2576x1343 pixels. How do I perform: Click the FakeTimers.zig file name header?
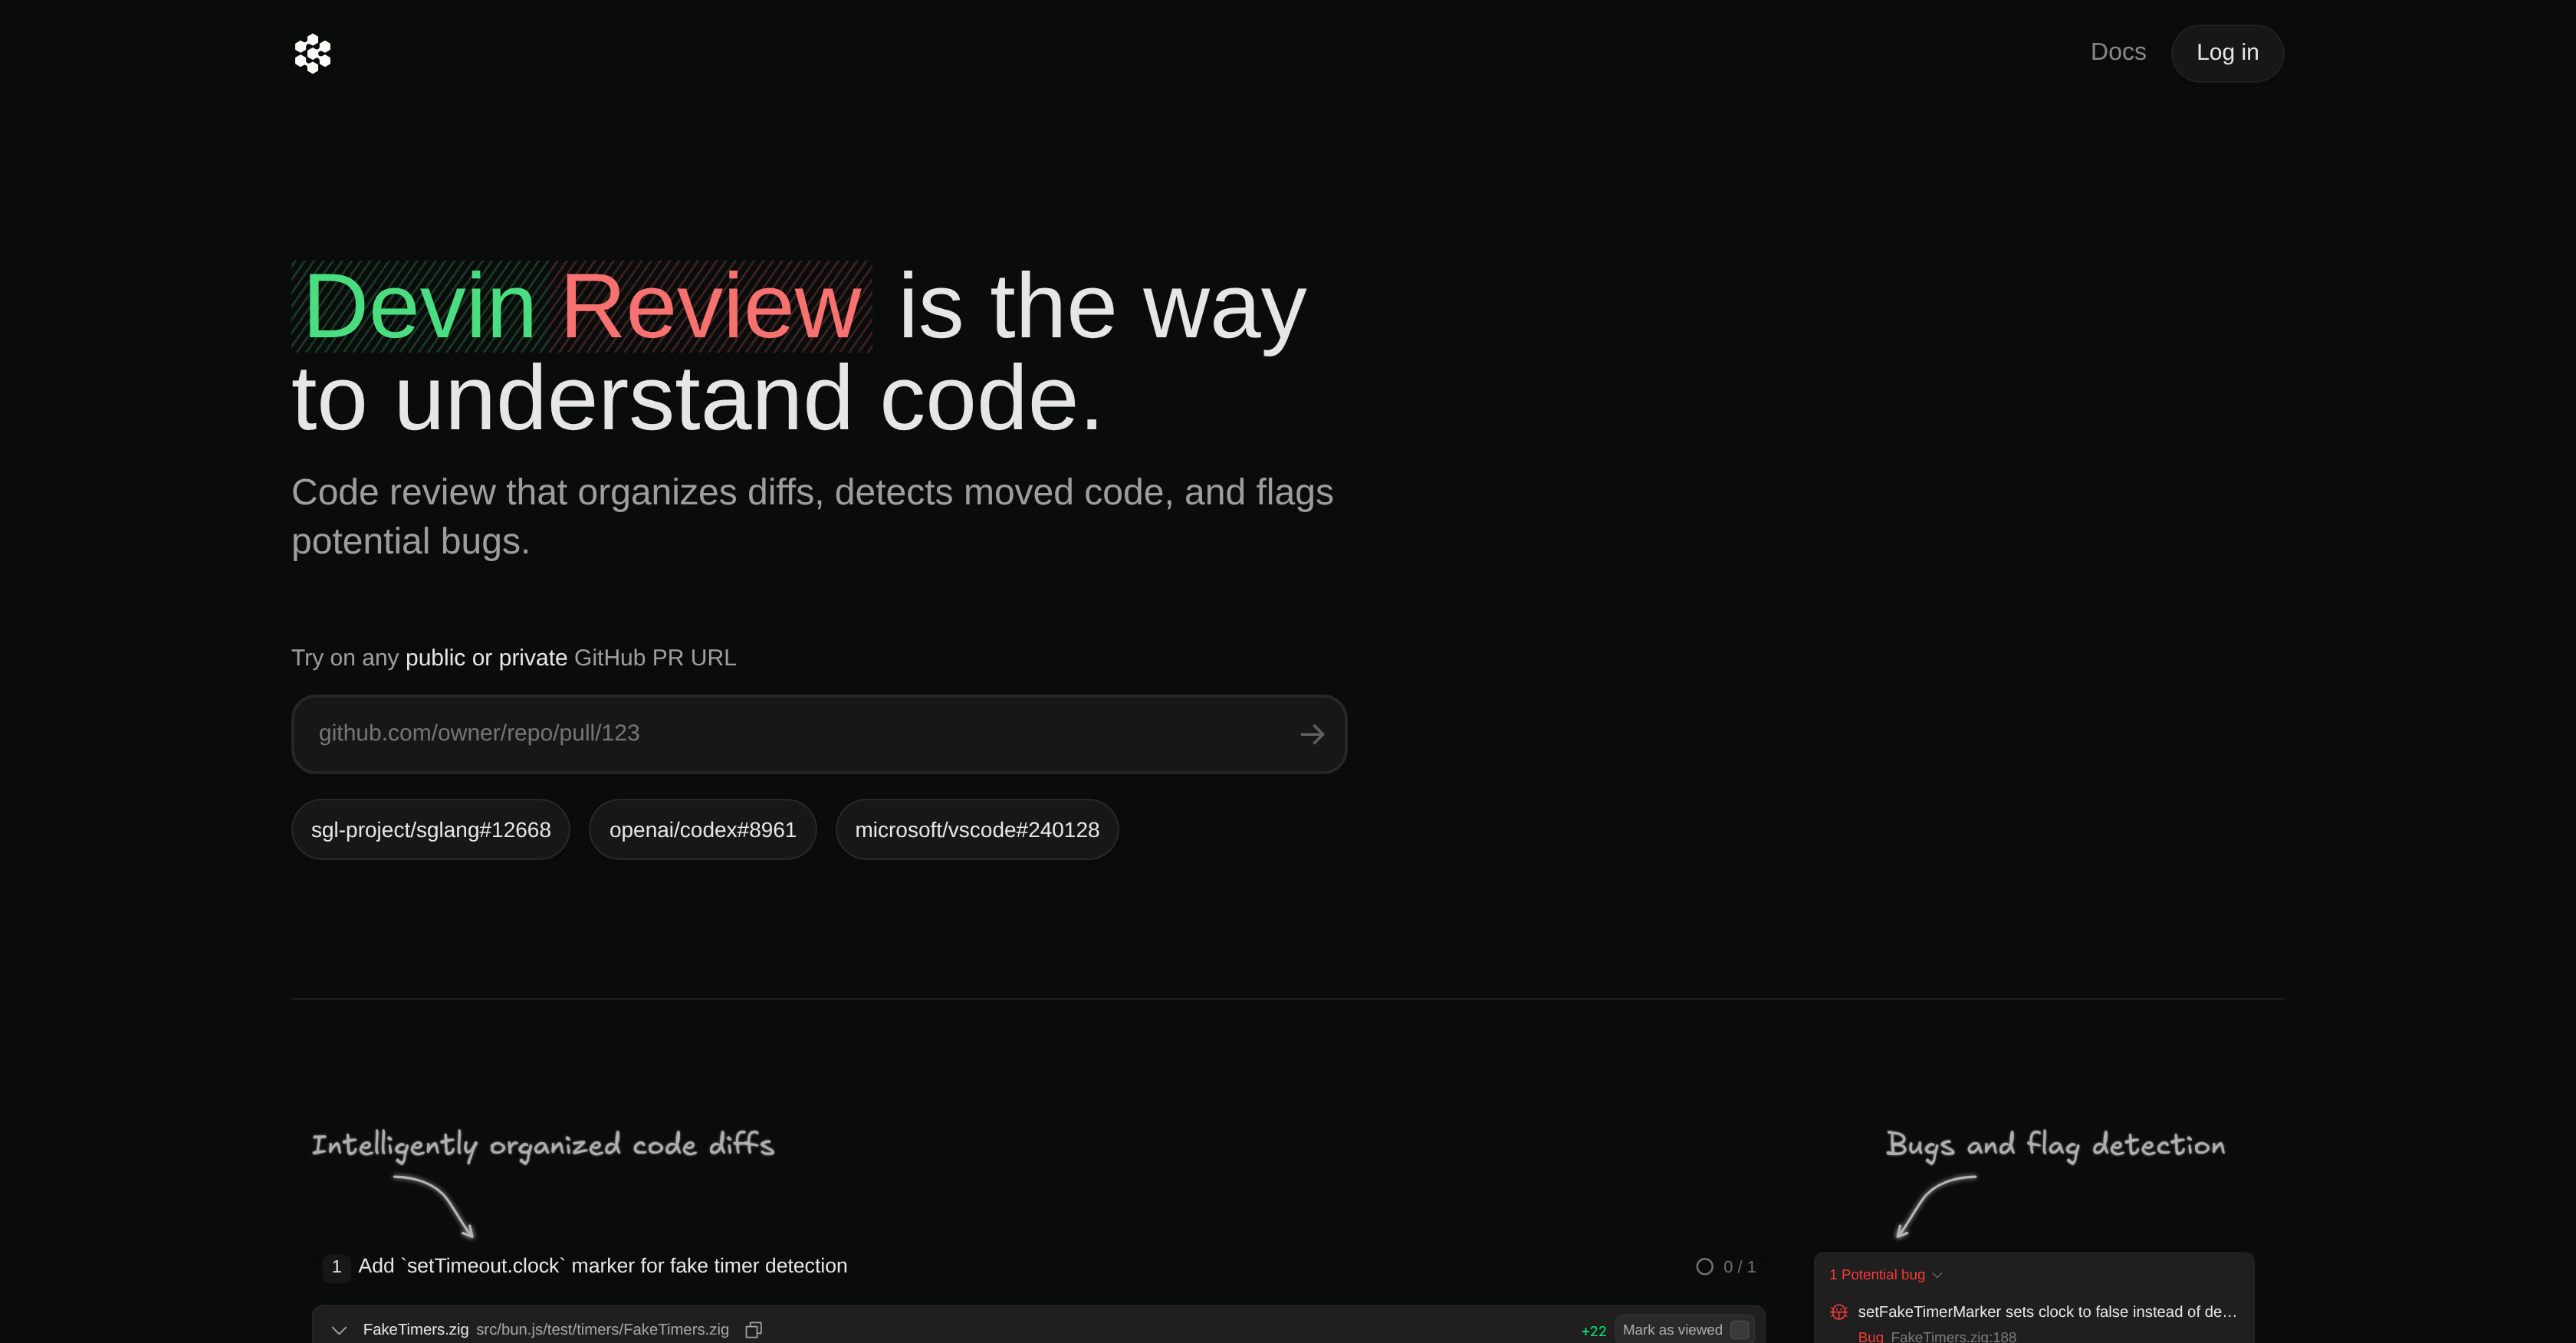(x=416, y=1329)
